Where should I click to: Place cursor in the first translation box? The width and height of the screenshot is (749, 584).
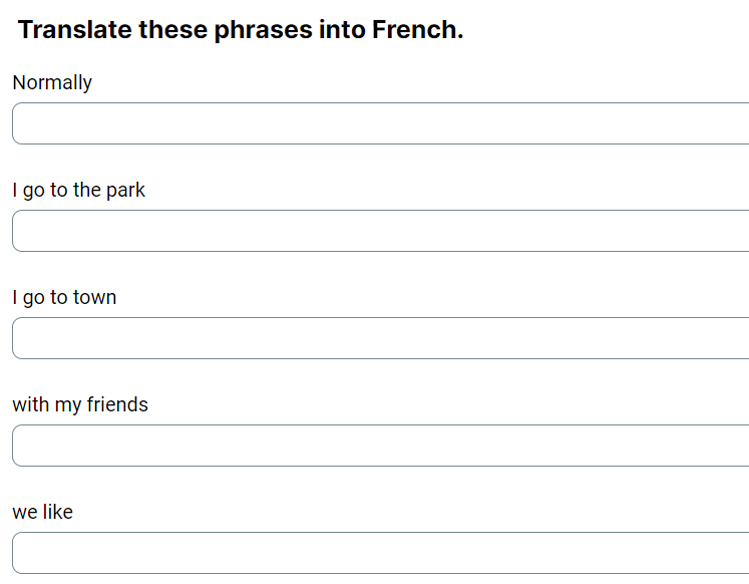[380, 123]
